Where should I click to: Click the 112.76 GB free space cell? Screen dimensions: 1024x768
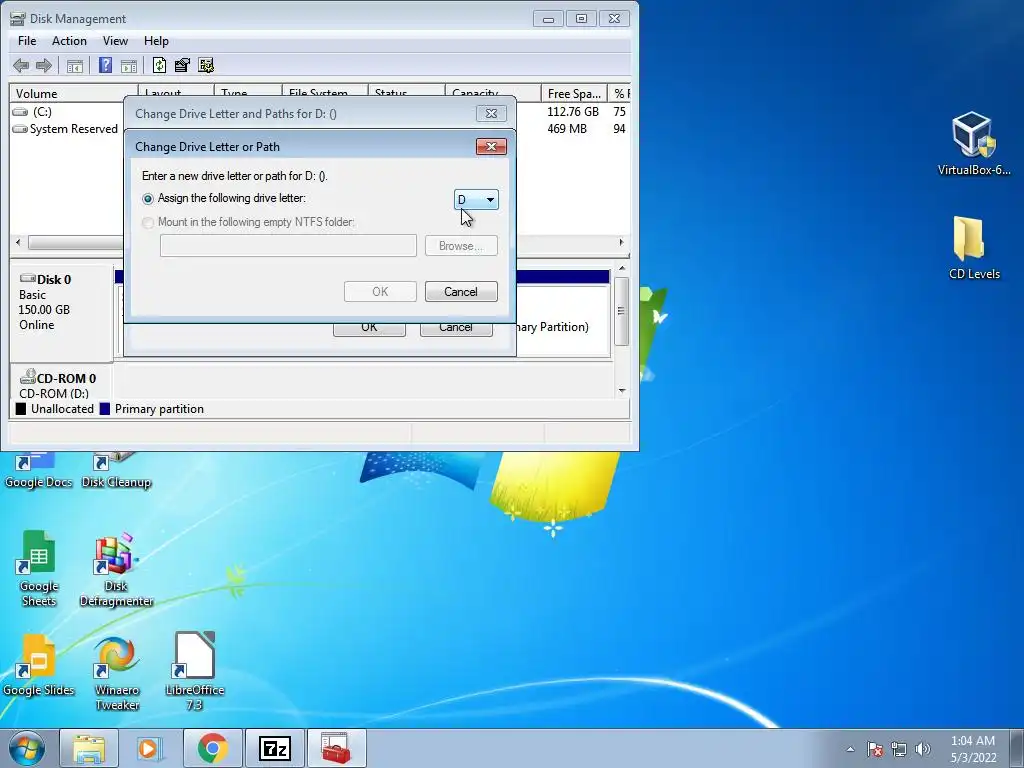[x=573, y=112]
